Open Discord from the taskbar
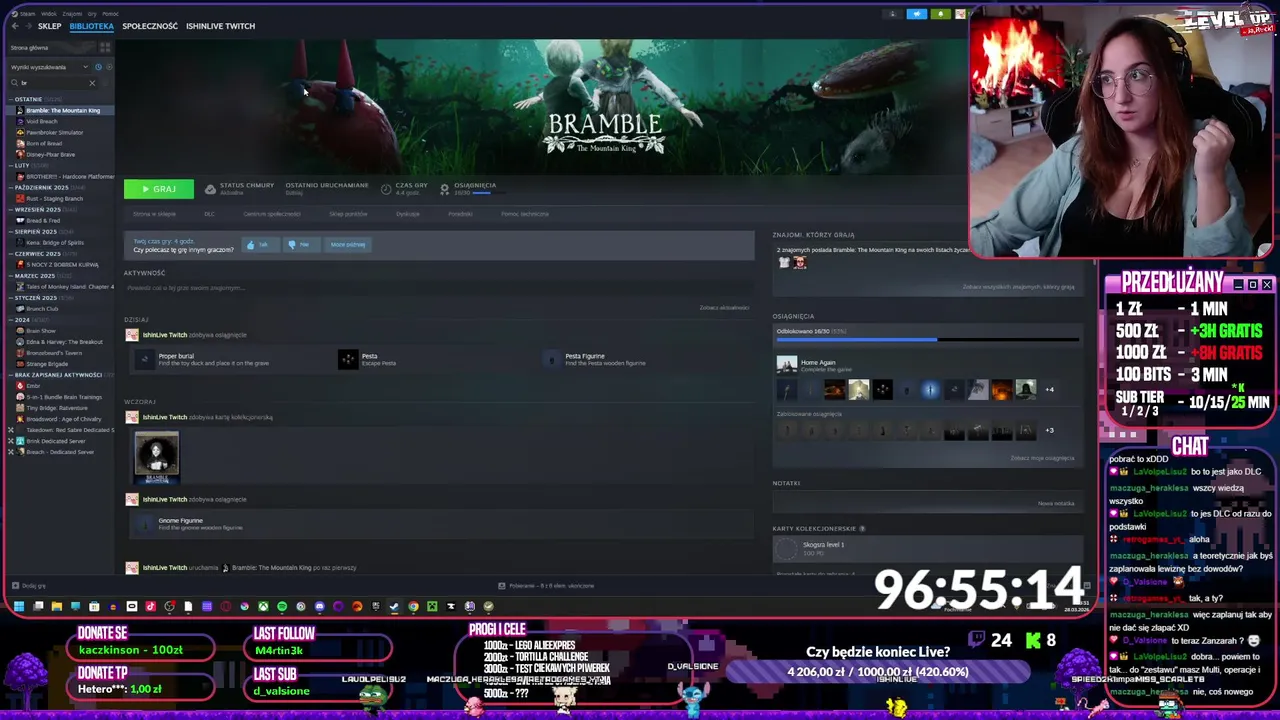The image size is (1280, 720). pos(320,606)
